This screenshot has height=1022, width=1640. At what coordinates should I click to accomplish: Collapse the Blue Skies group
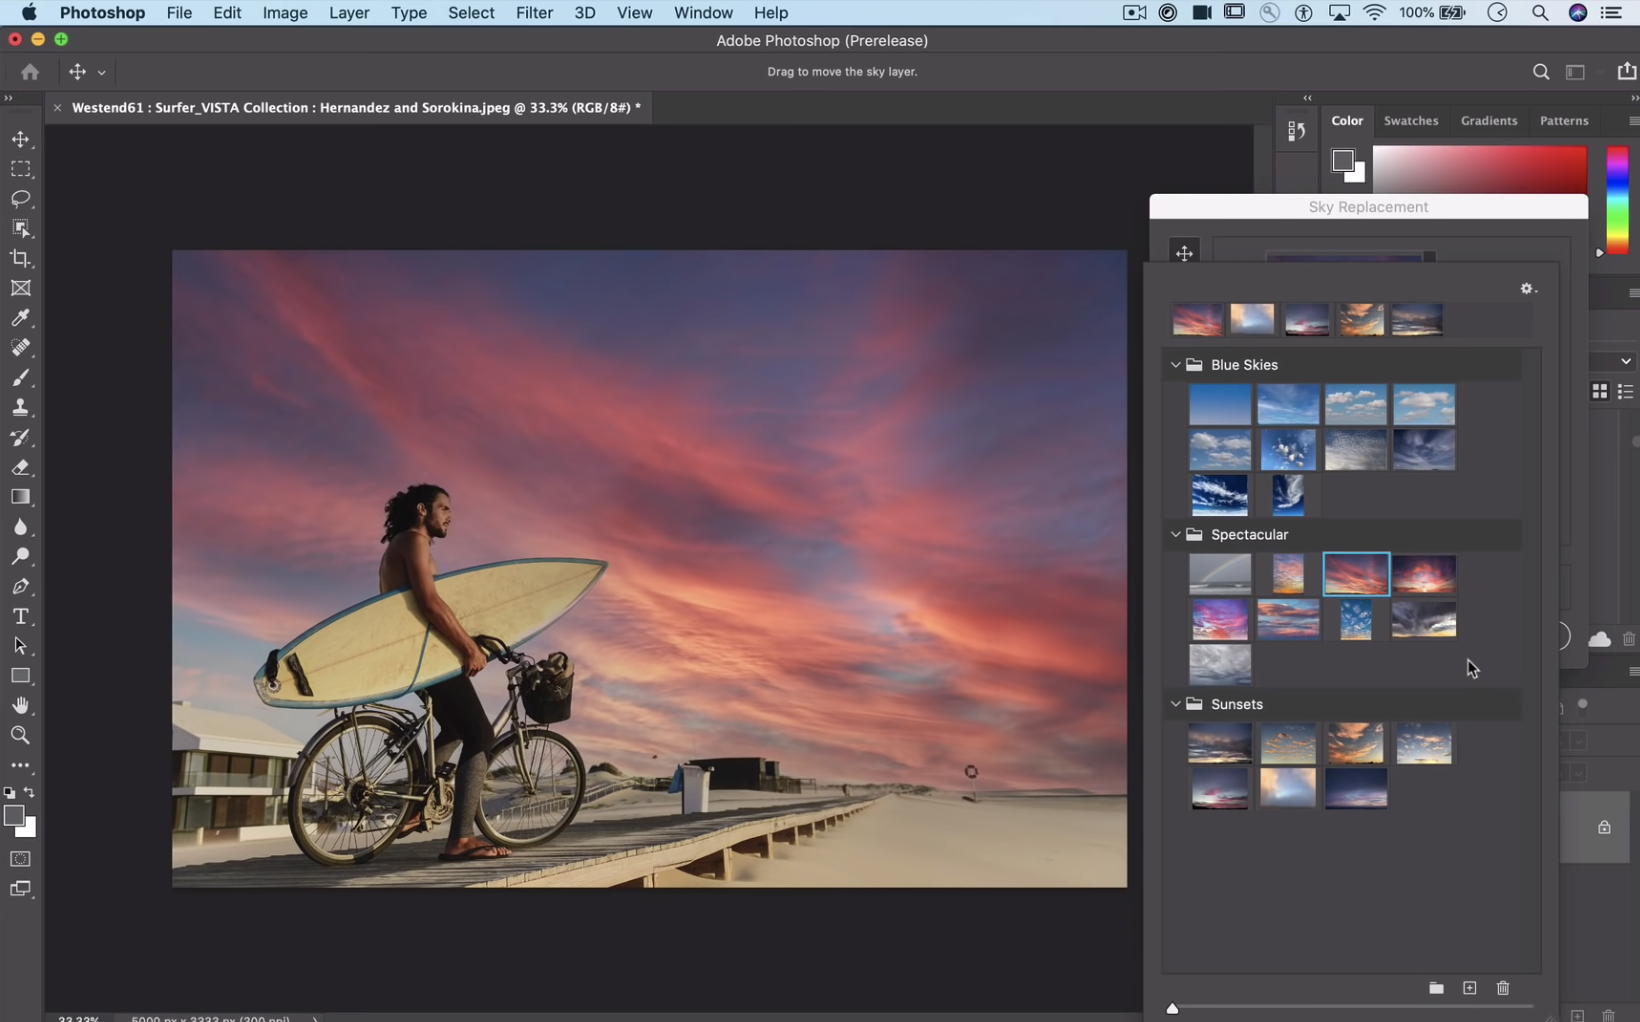tap(1176, 365)
